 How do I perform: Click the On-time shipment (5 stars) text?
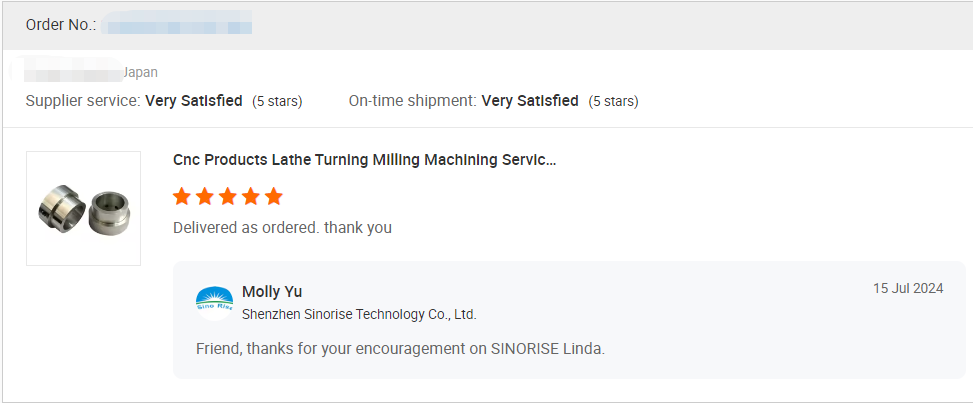[x=613, y=101]
